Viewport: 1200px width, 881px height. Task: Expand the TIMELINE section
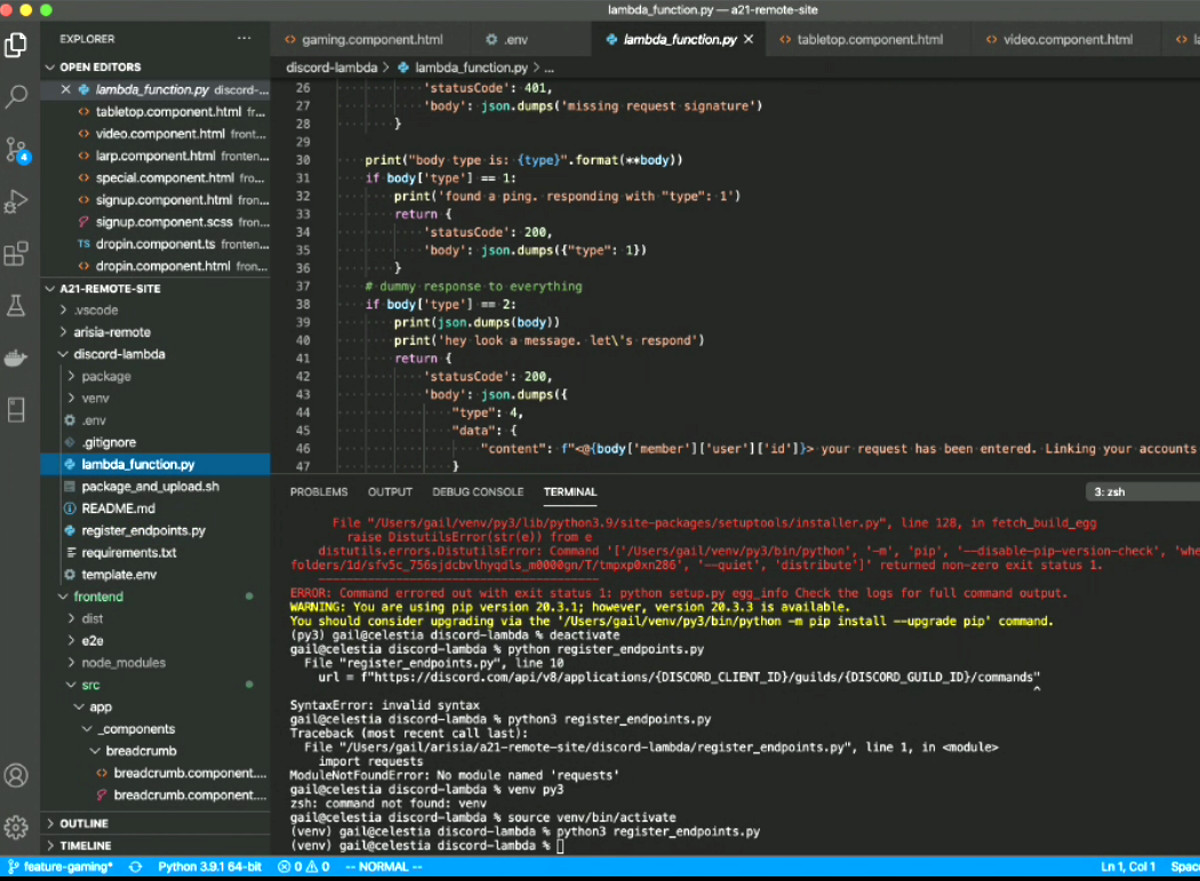pyautogui.click(x=86, y=846)
